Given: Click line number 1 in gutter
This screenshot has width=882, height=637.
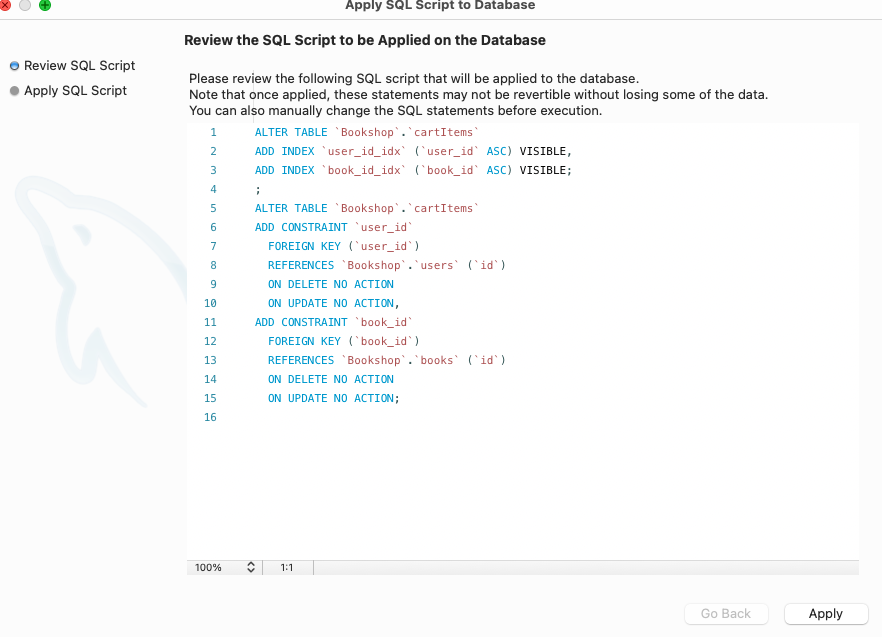Looking at the screenshot, I should [213, 132].
